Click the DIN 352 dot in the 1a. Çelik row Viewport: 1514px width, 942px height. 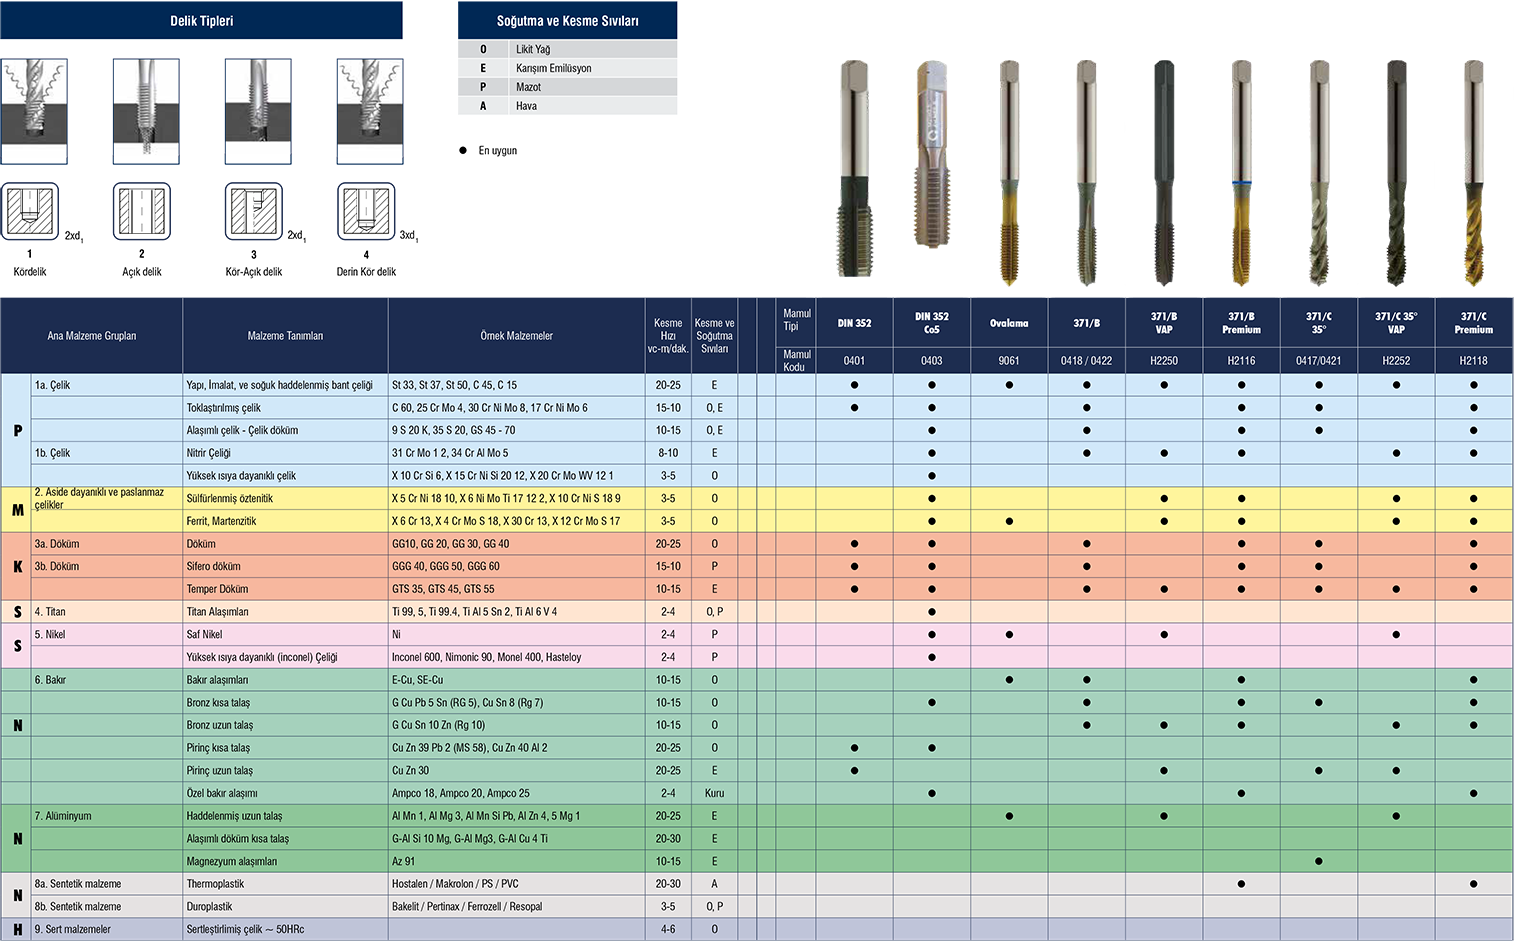pyautogui.click(x=854, y=385)
